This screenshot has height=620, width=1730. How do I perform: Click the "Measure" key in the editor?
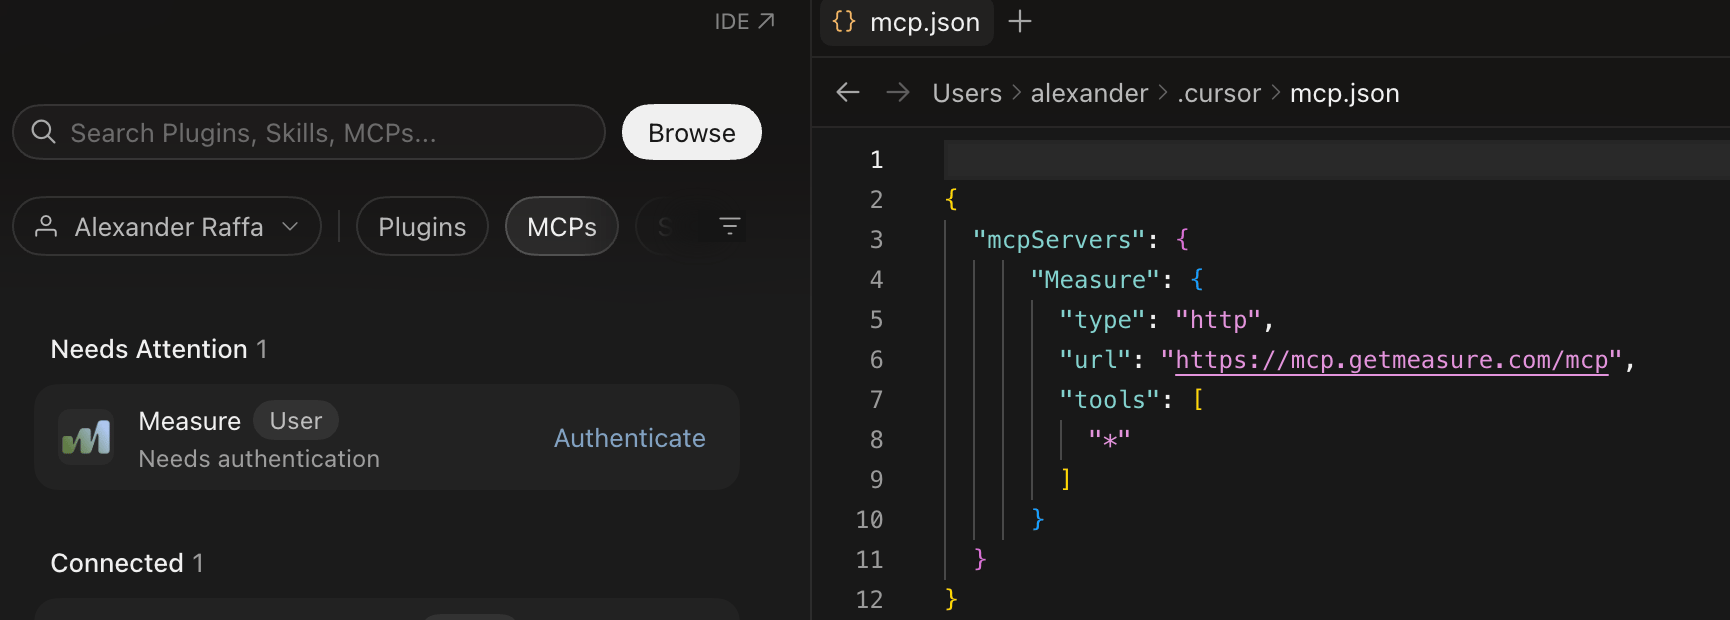coord(1095,280)
